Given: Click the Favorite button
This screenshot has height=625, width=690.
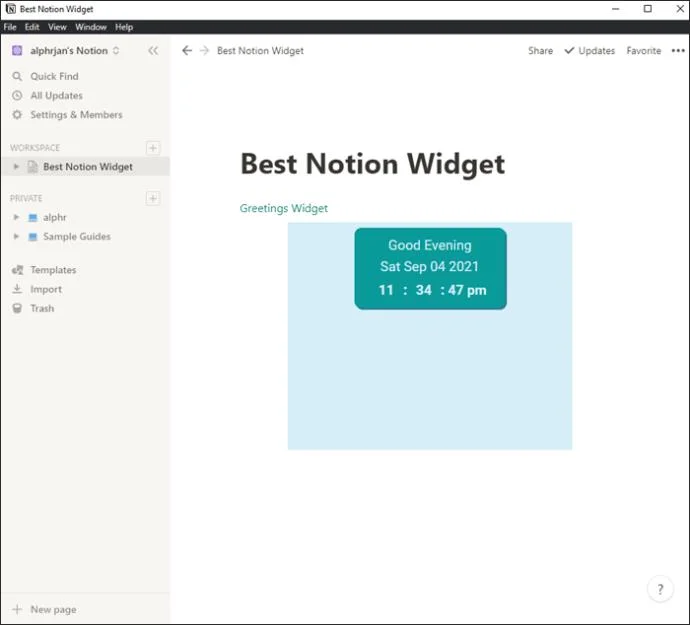Looking at the screenshot, I should pos(644,51).
